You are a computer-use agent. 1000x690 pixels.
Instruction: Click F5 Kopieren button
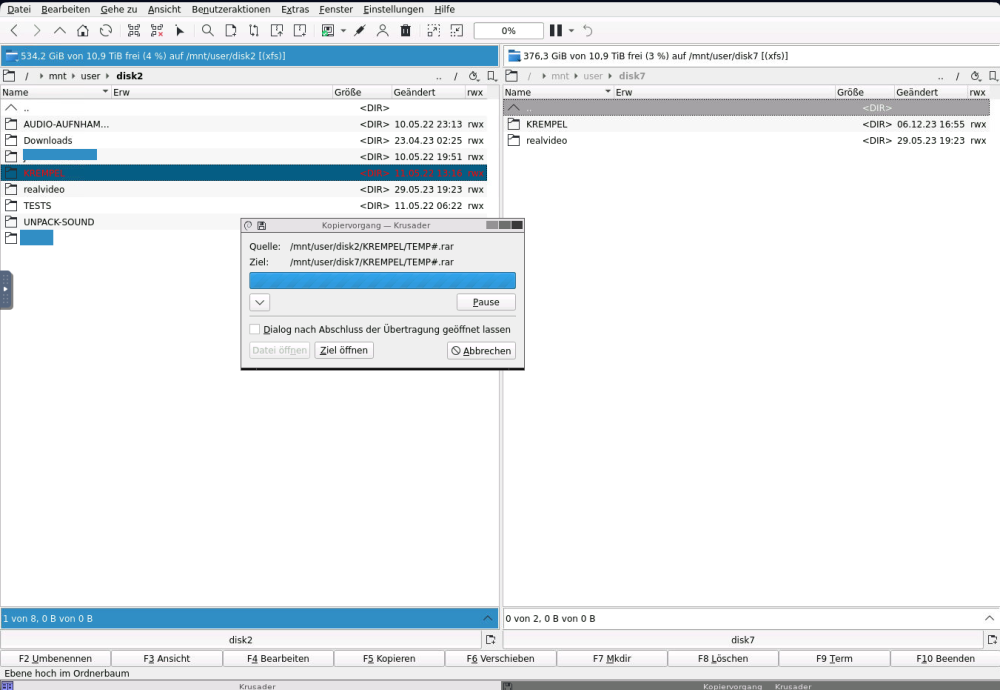coord(389,658)
